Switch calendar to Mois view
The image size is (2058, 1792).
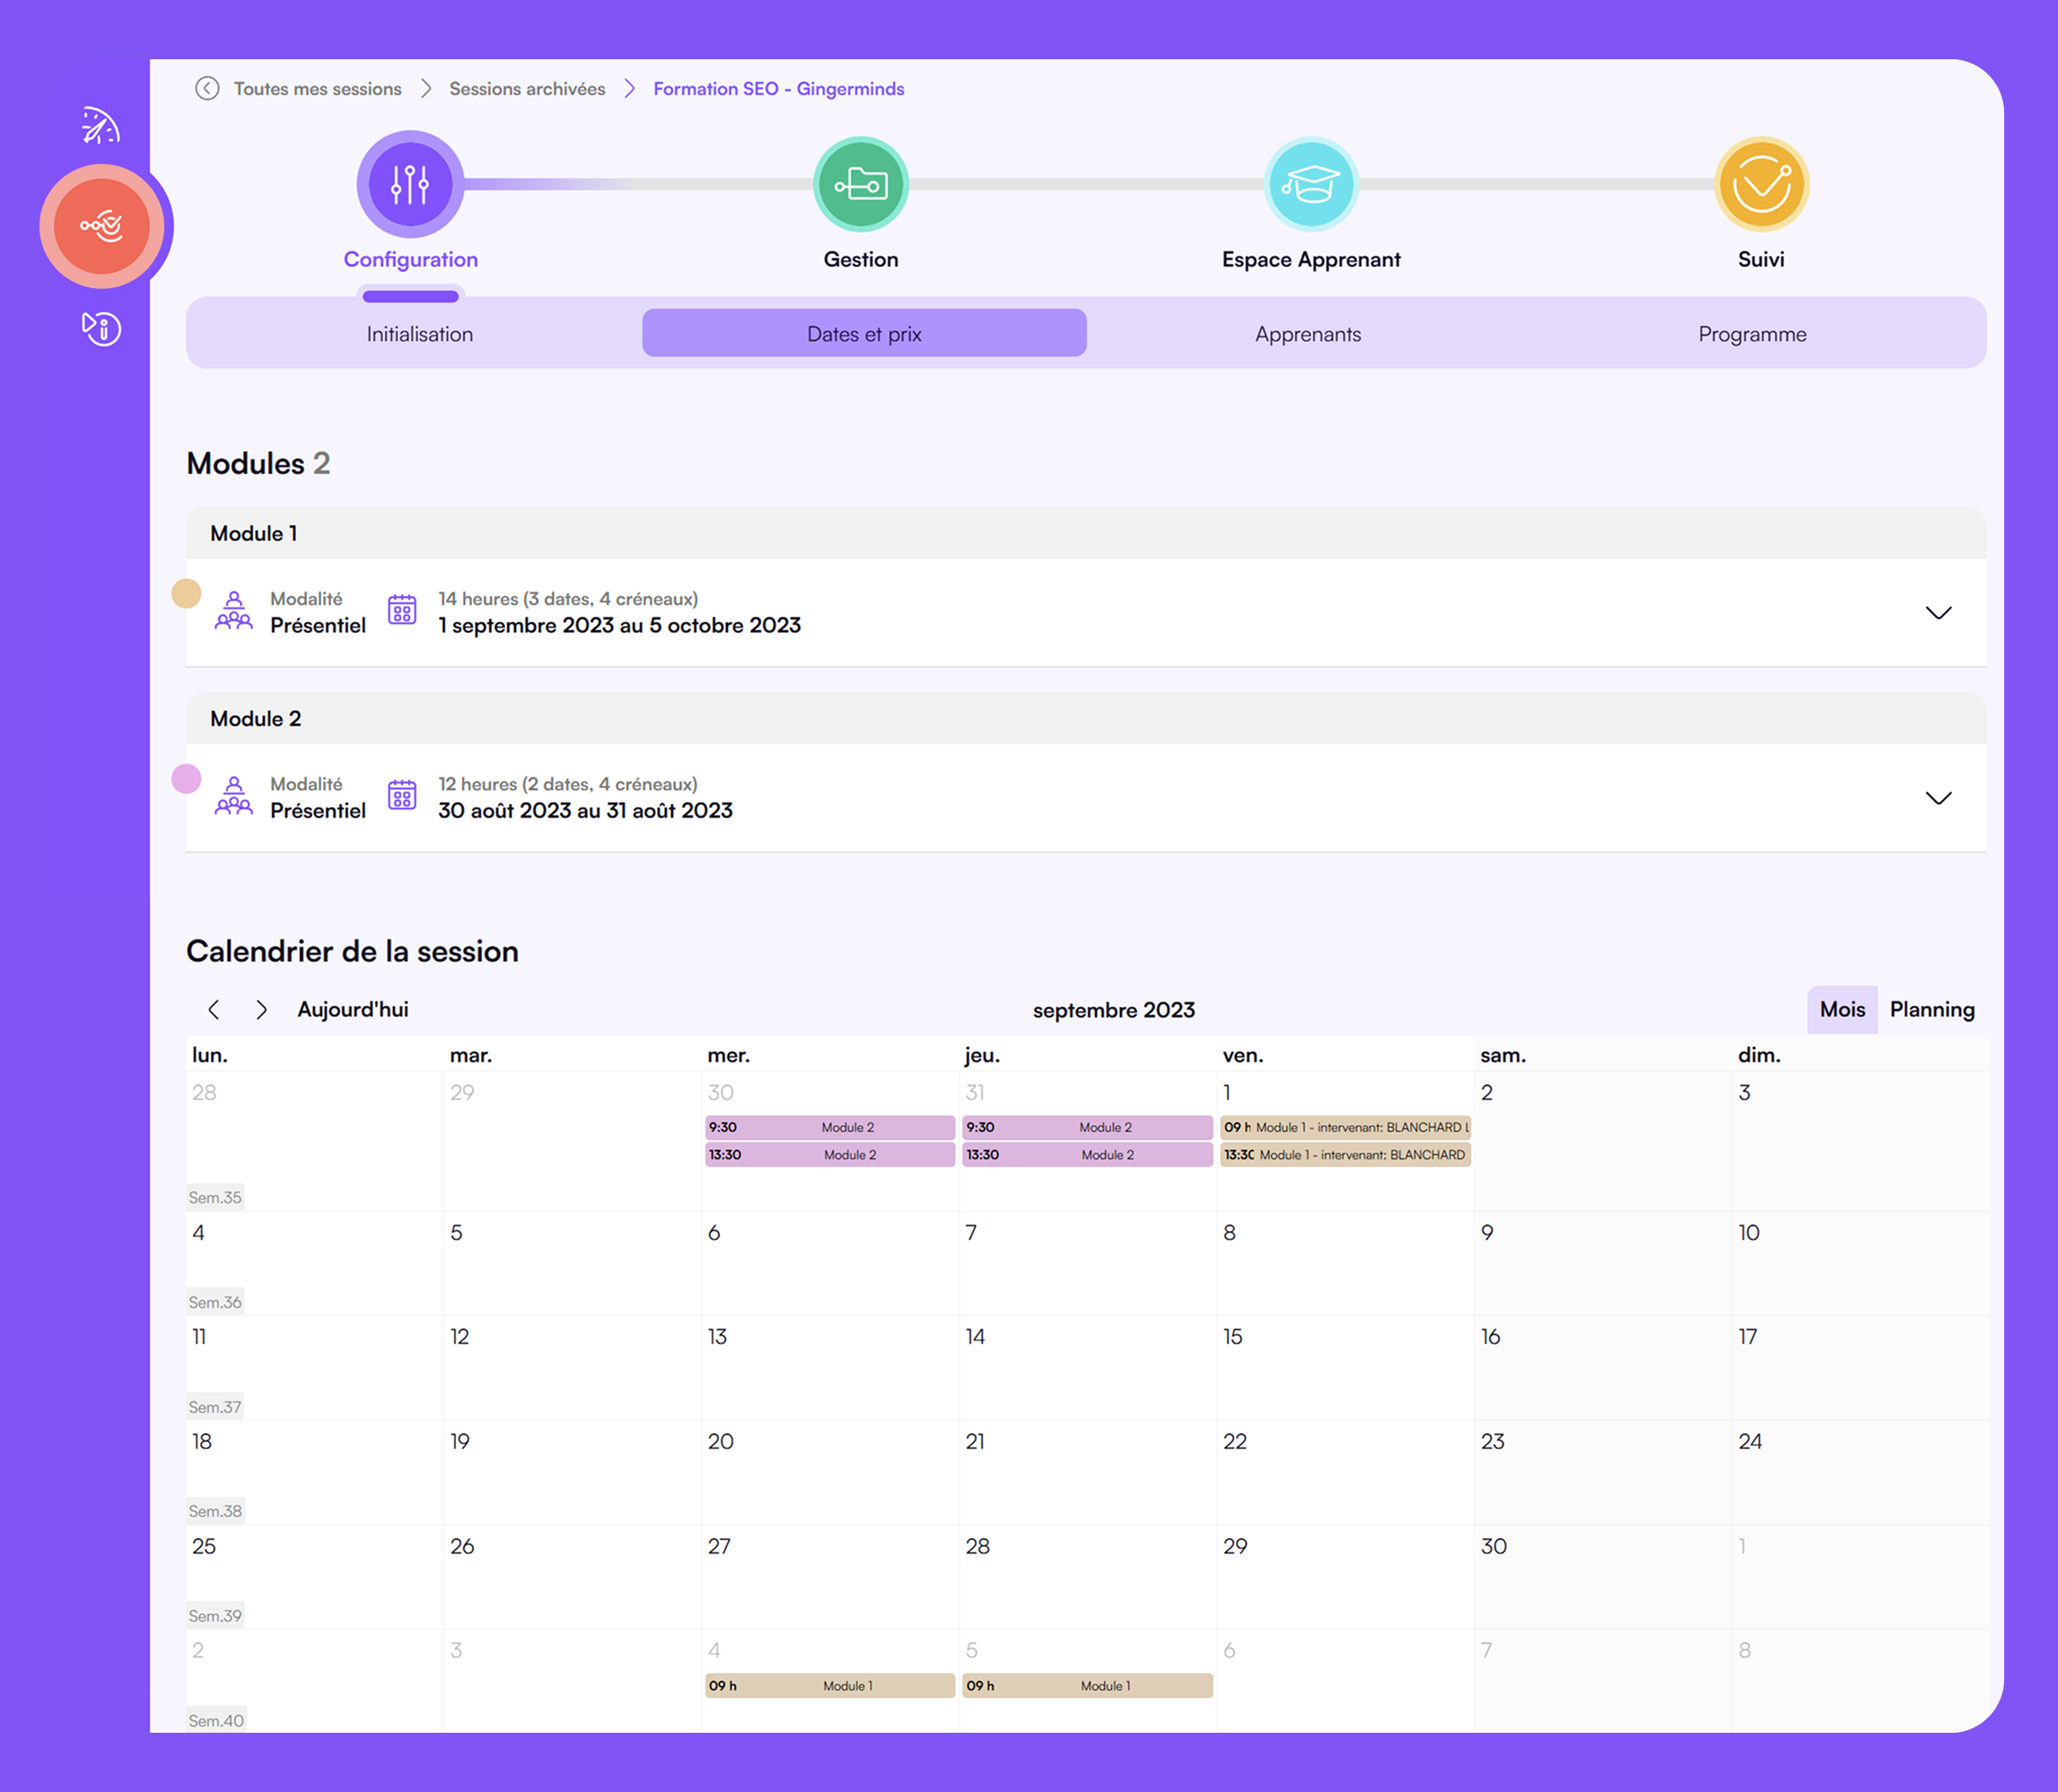click(x=1841, y=1009)
